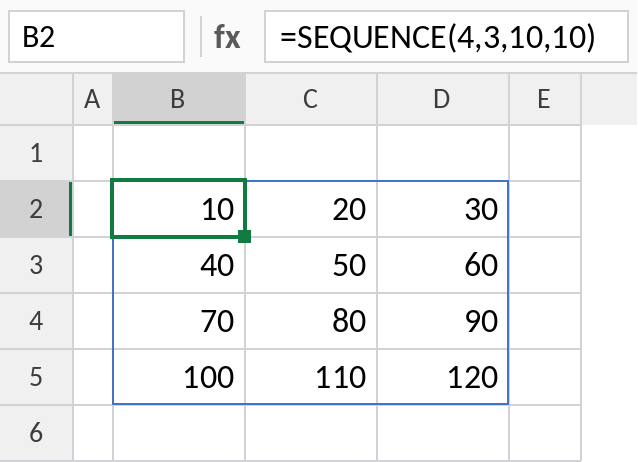
Task: Click cell containing 40
Action: coord(179,265)
